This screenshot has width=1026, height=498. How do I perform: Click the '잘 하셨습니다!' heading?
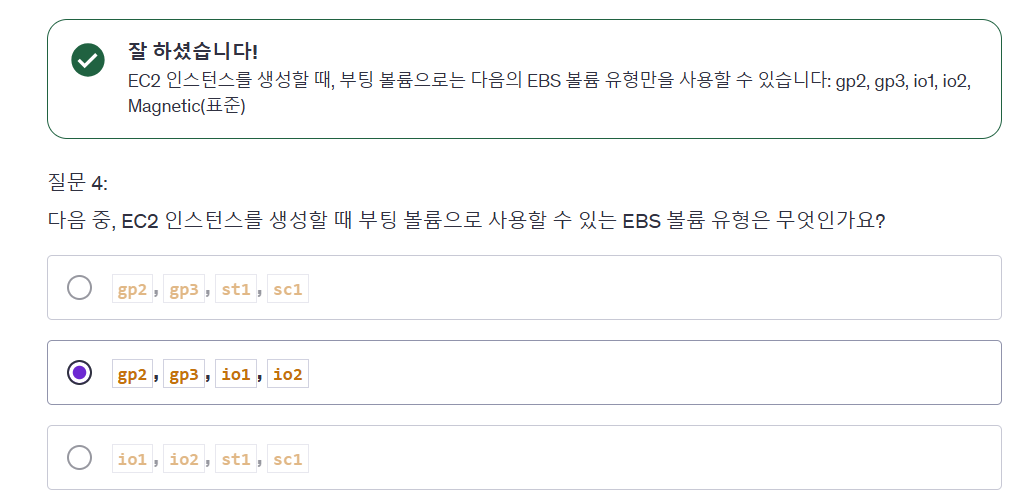(193, 50)
